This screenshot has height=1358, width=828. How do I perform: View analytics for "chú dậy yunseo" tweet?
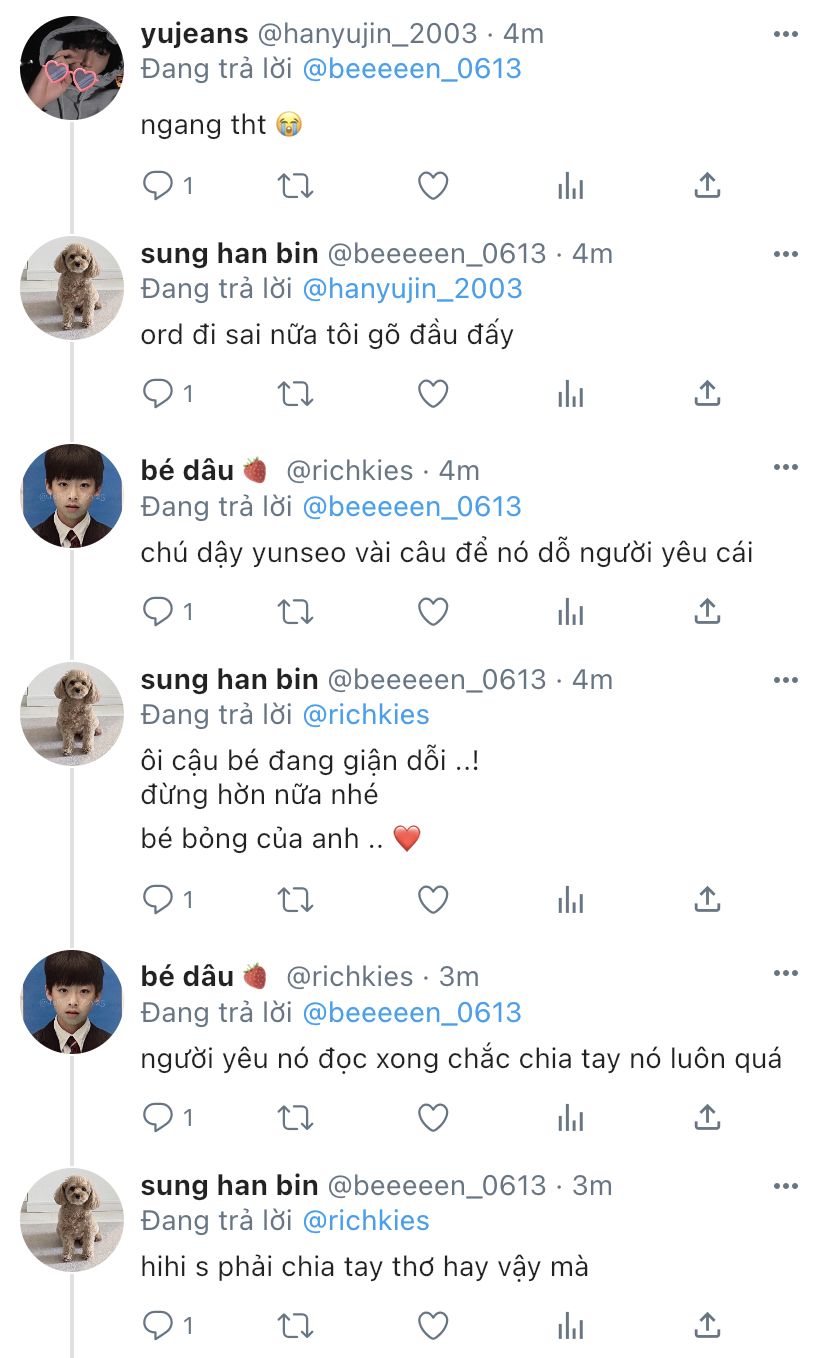pyautogui.click(x=570, y=611)
